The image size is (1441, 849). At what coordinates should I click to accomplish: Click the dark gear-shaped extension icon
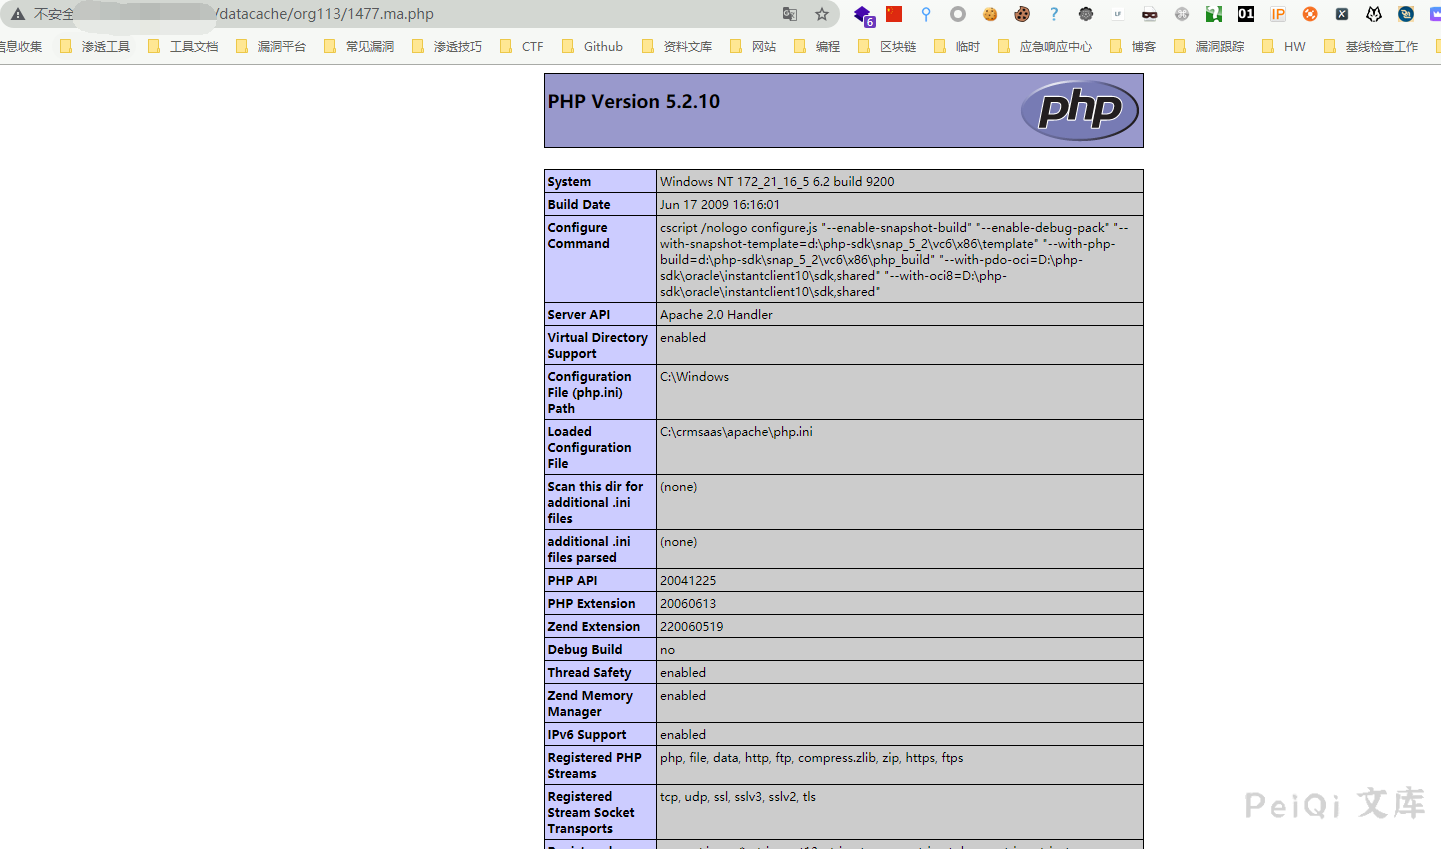pos(1086,14)
